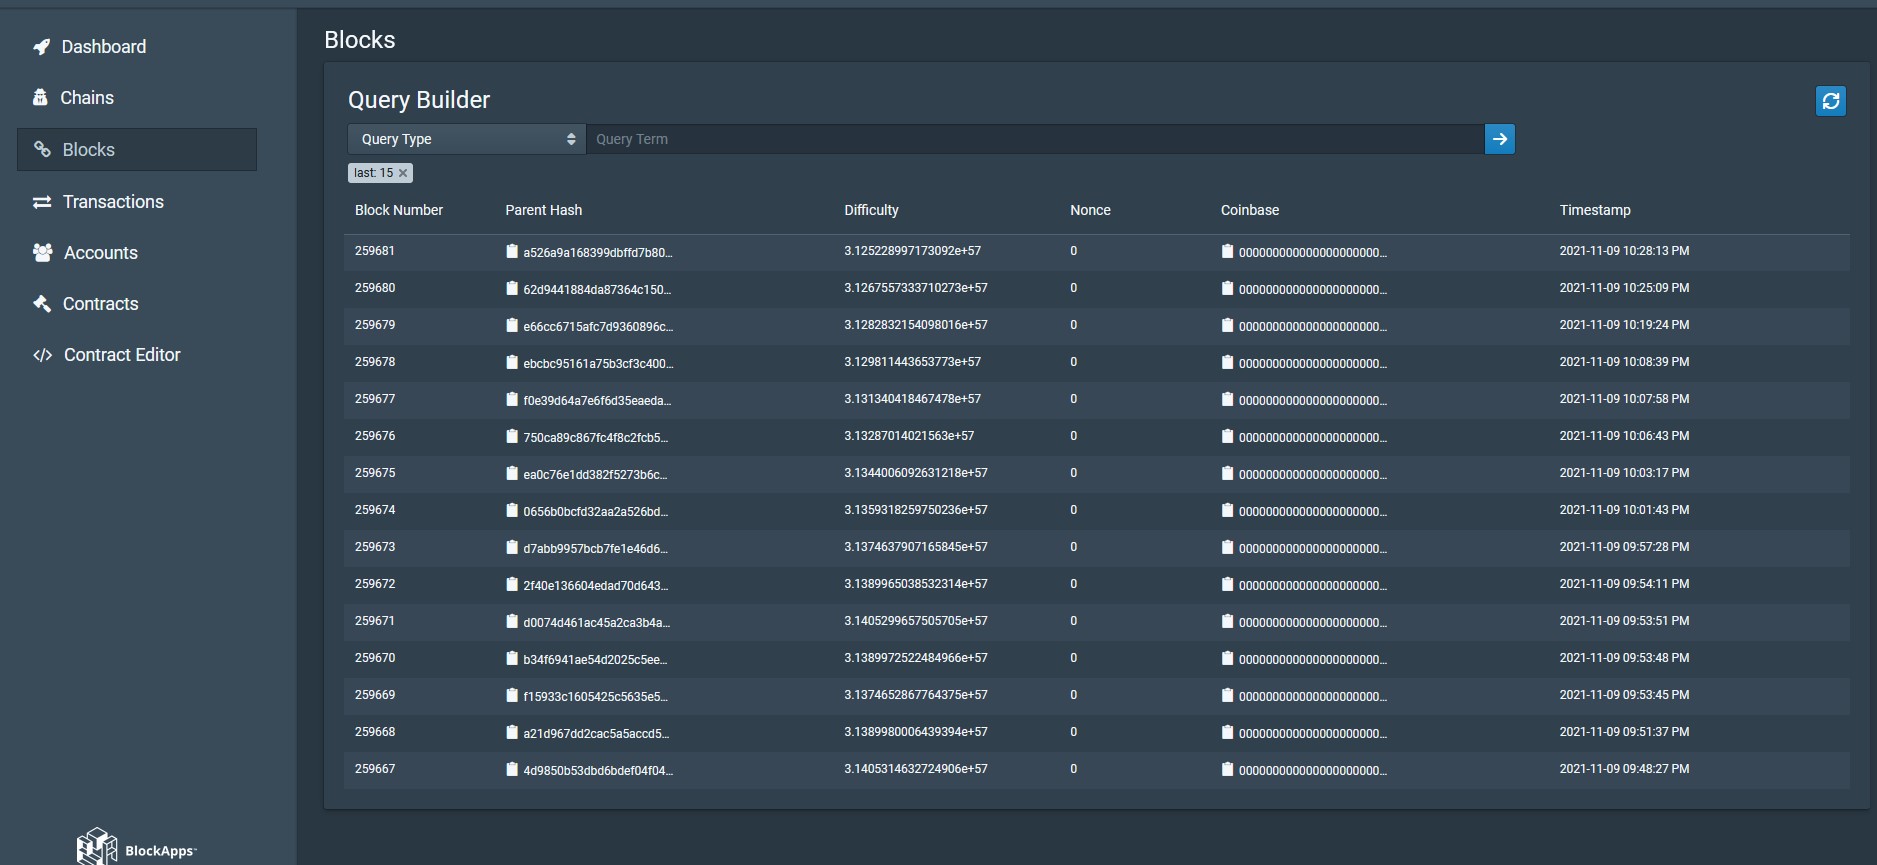1877x865 pixels.
Task: Open the Dashboard page
Action: [104, 47]
